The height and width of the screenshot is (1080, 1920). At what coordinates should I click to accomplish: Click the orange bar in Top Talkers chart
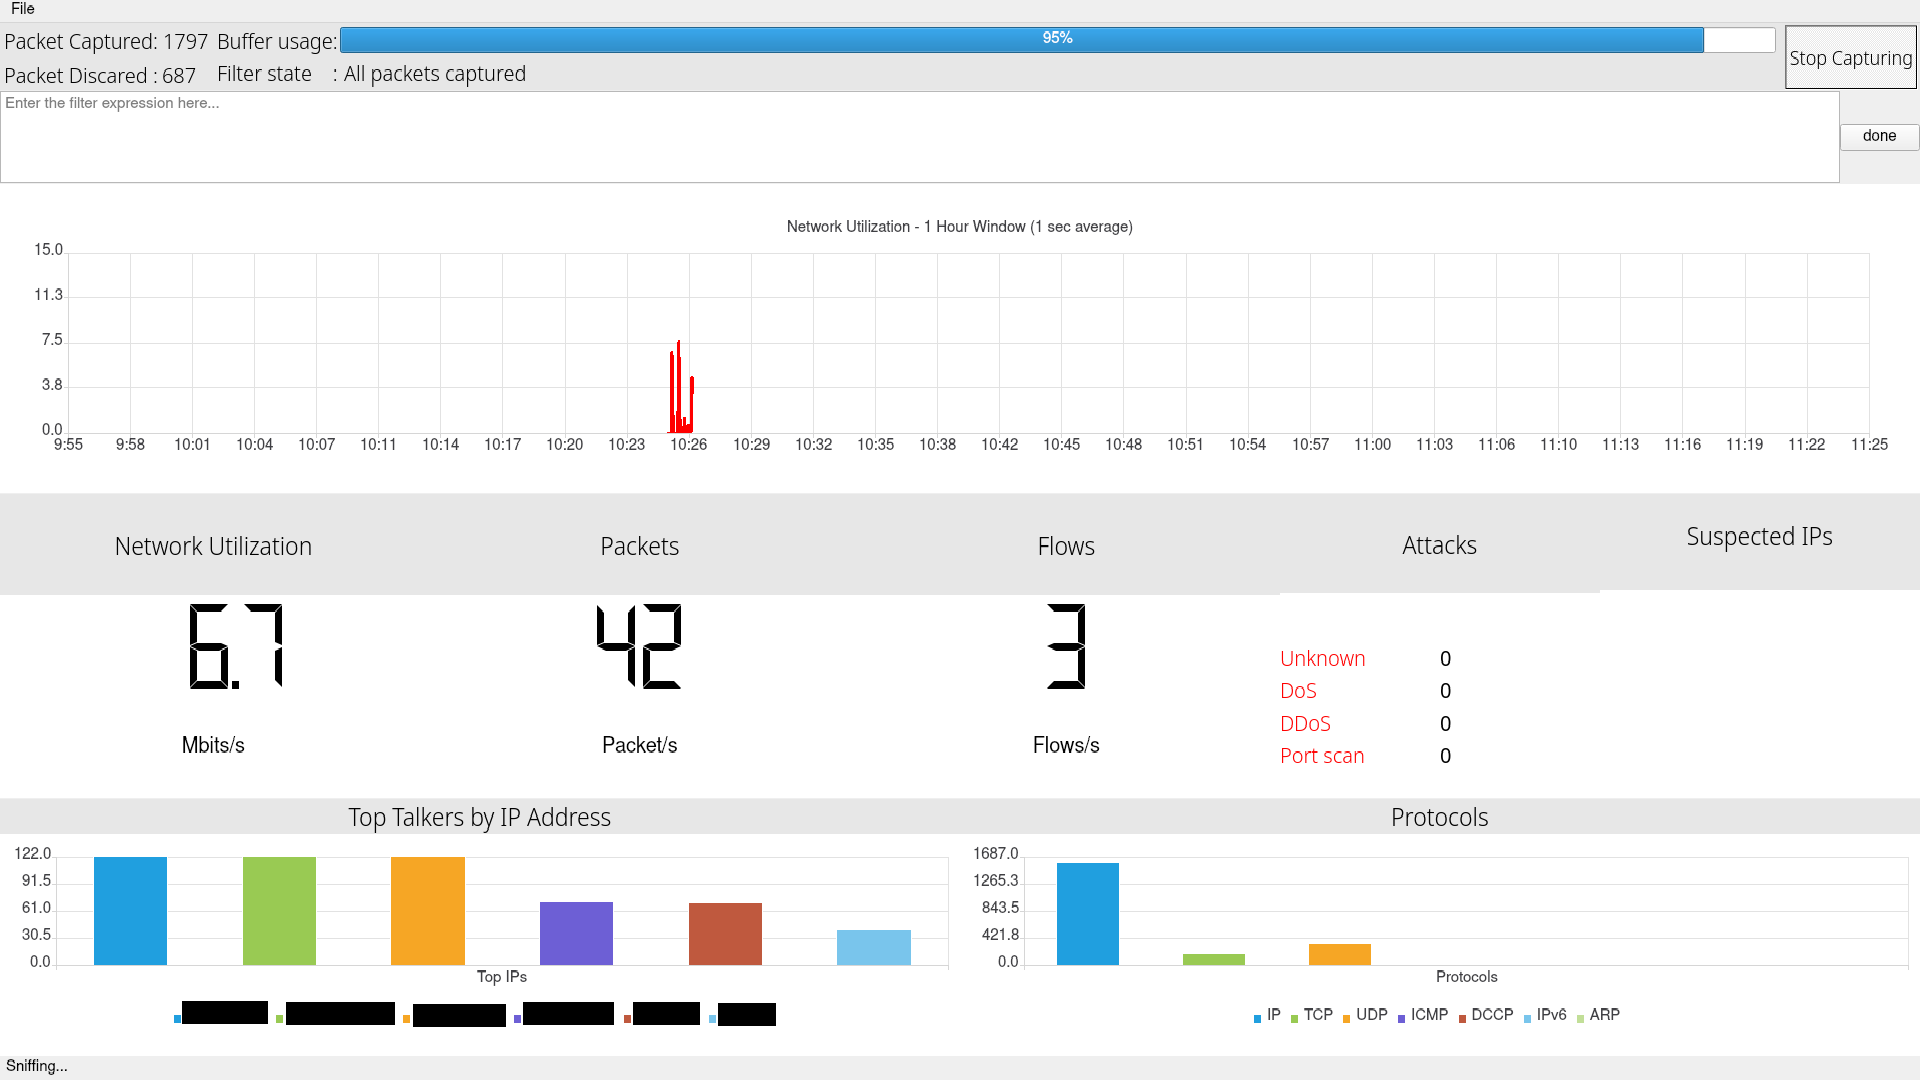coord(428,911)
